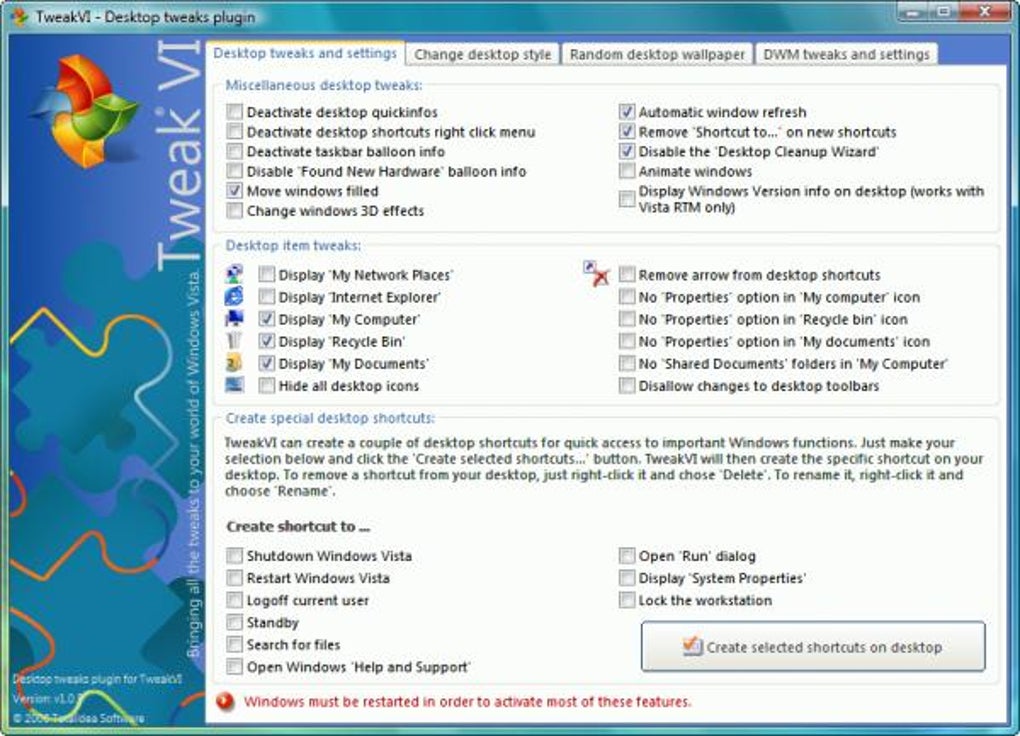The image size is (1020, 736).
Task: Click 'Desktop tweaks plugin for TweakVI' sidebar text
Action: coord(98,679)
